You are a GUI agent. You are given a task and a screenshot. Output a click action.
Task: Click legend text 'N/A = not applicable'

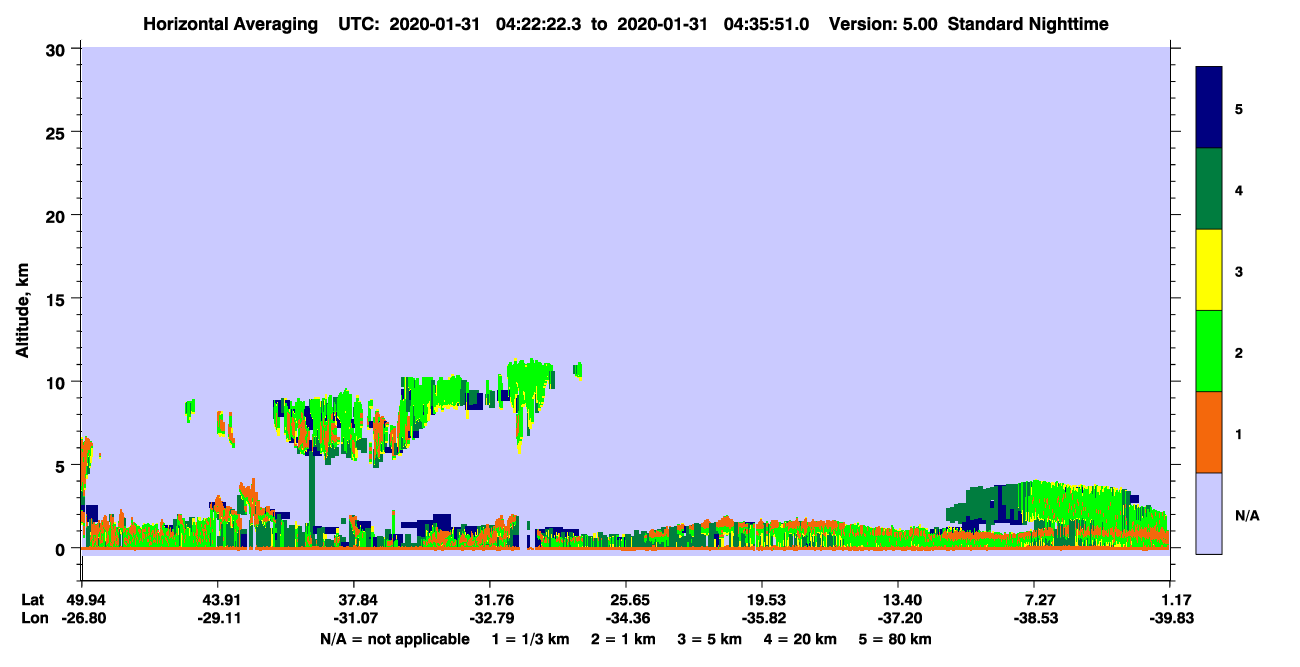(x=394, y=639)
